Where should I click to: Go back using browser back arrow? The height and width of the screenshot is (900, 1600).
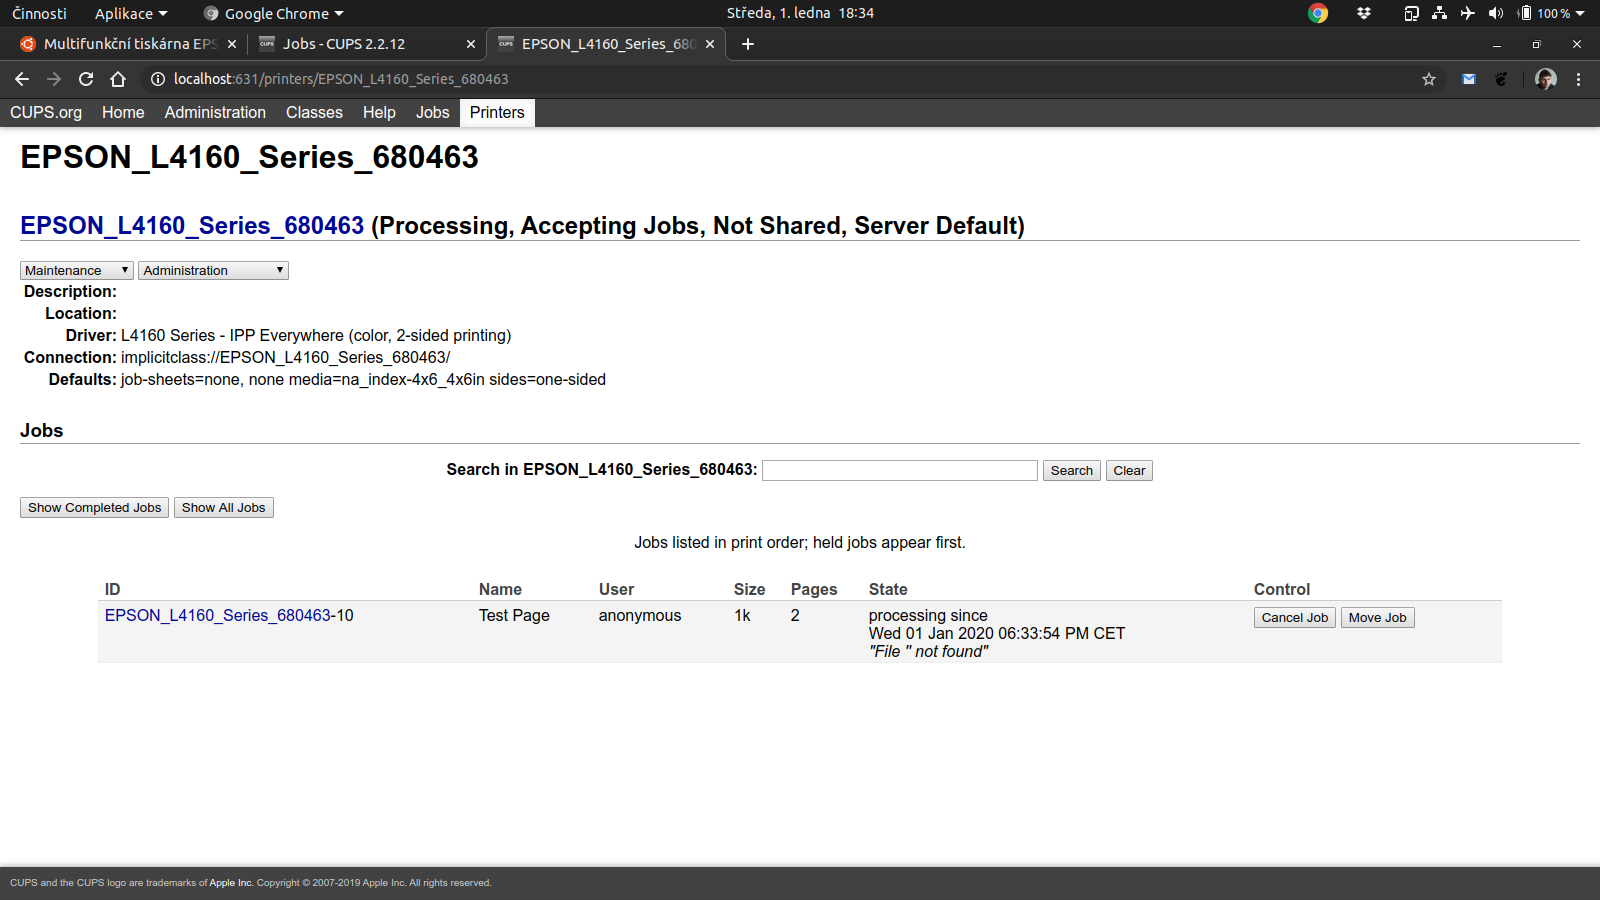point(22,79)
